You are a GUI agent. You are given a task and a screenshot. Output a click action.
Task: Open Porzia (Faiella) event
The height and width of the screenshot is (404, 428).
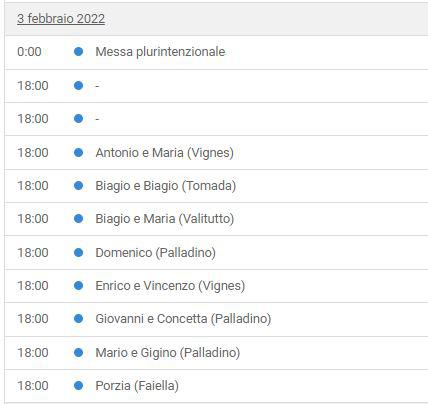[x=137, y=386]
